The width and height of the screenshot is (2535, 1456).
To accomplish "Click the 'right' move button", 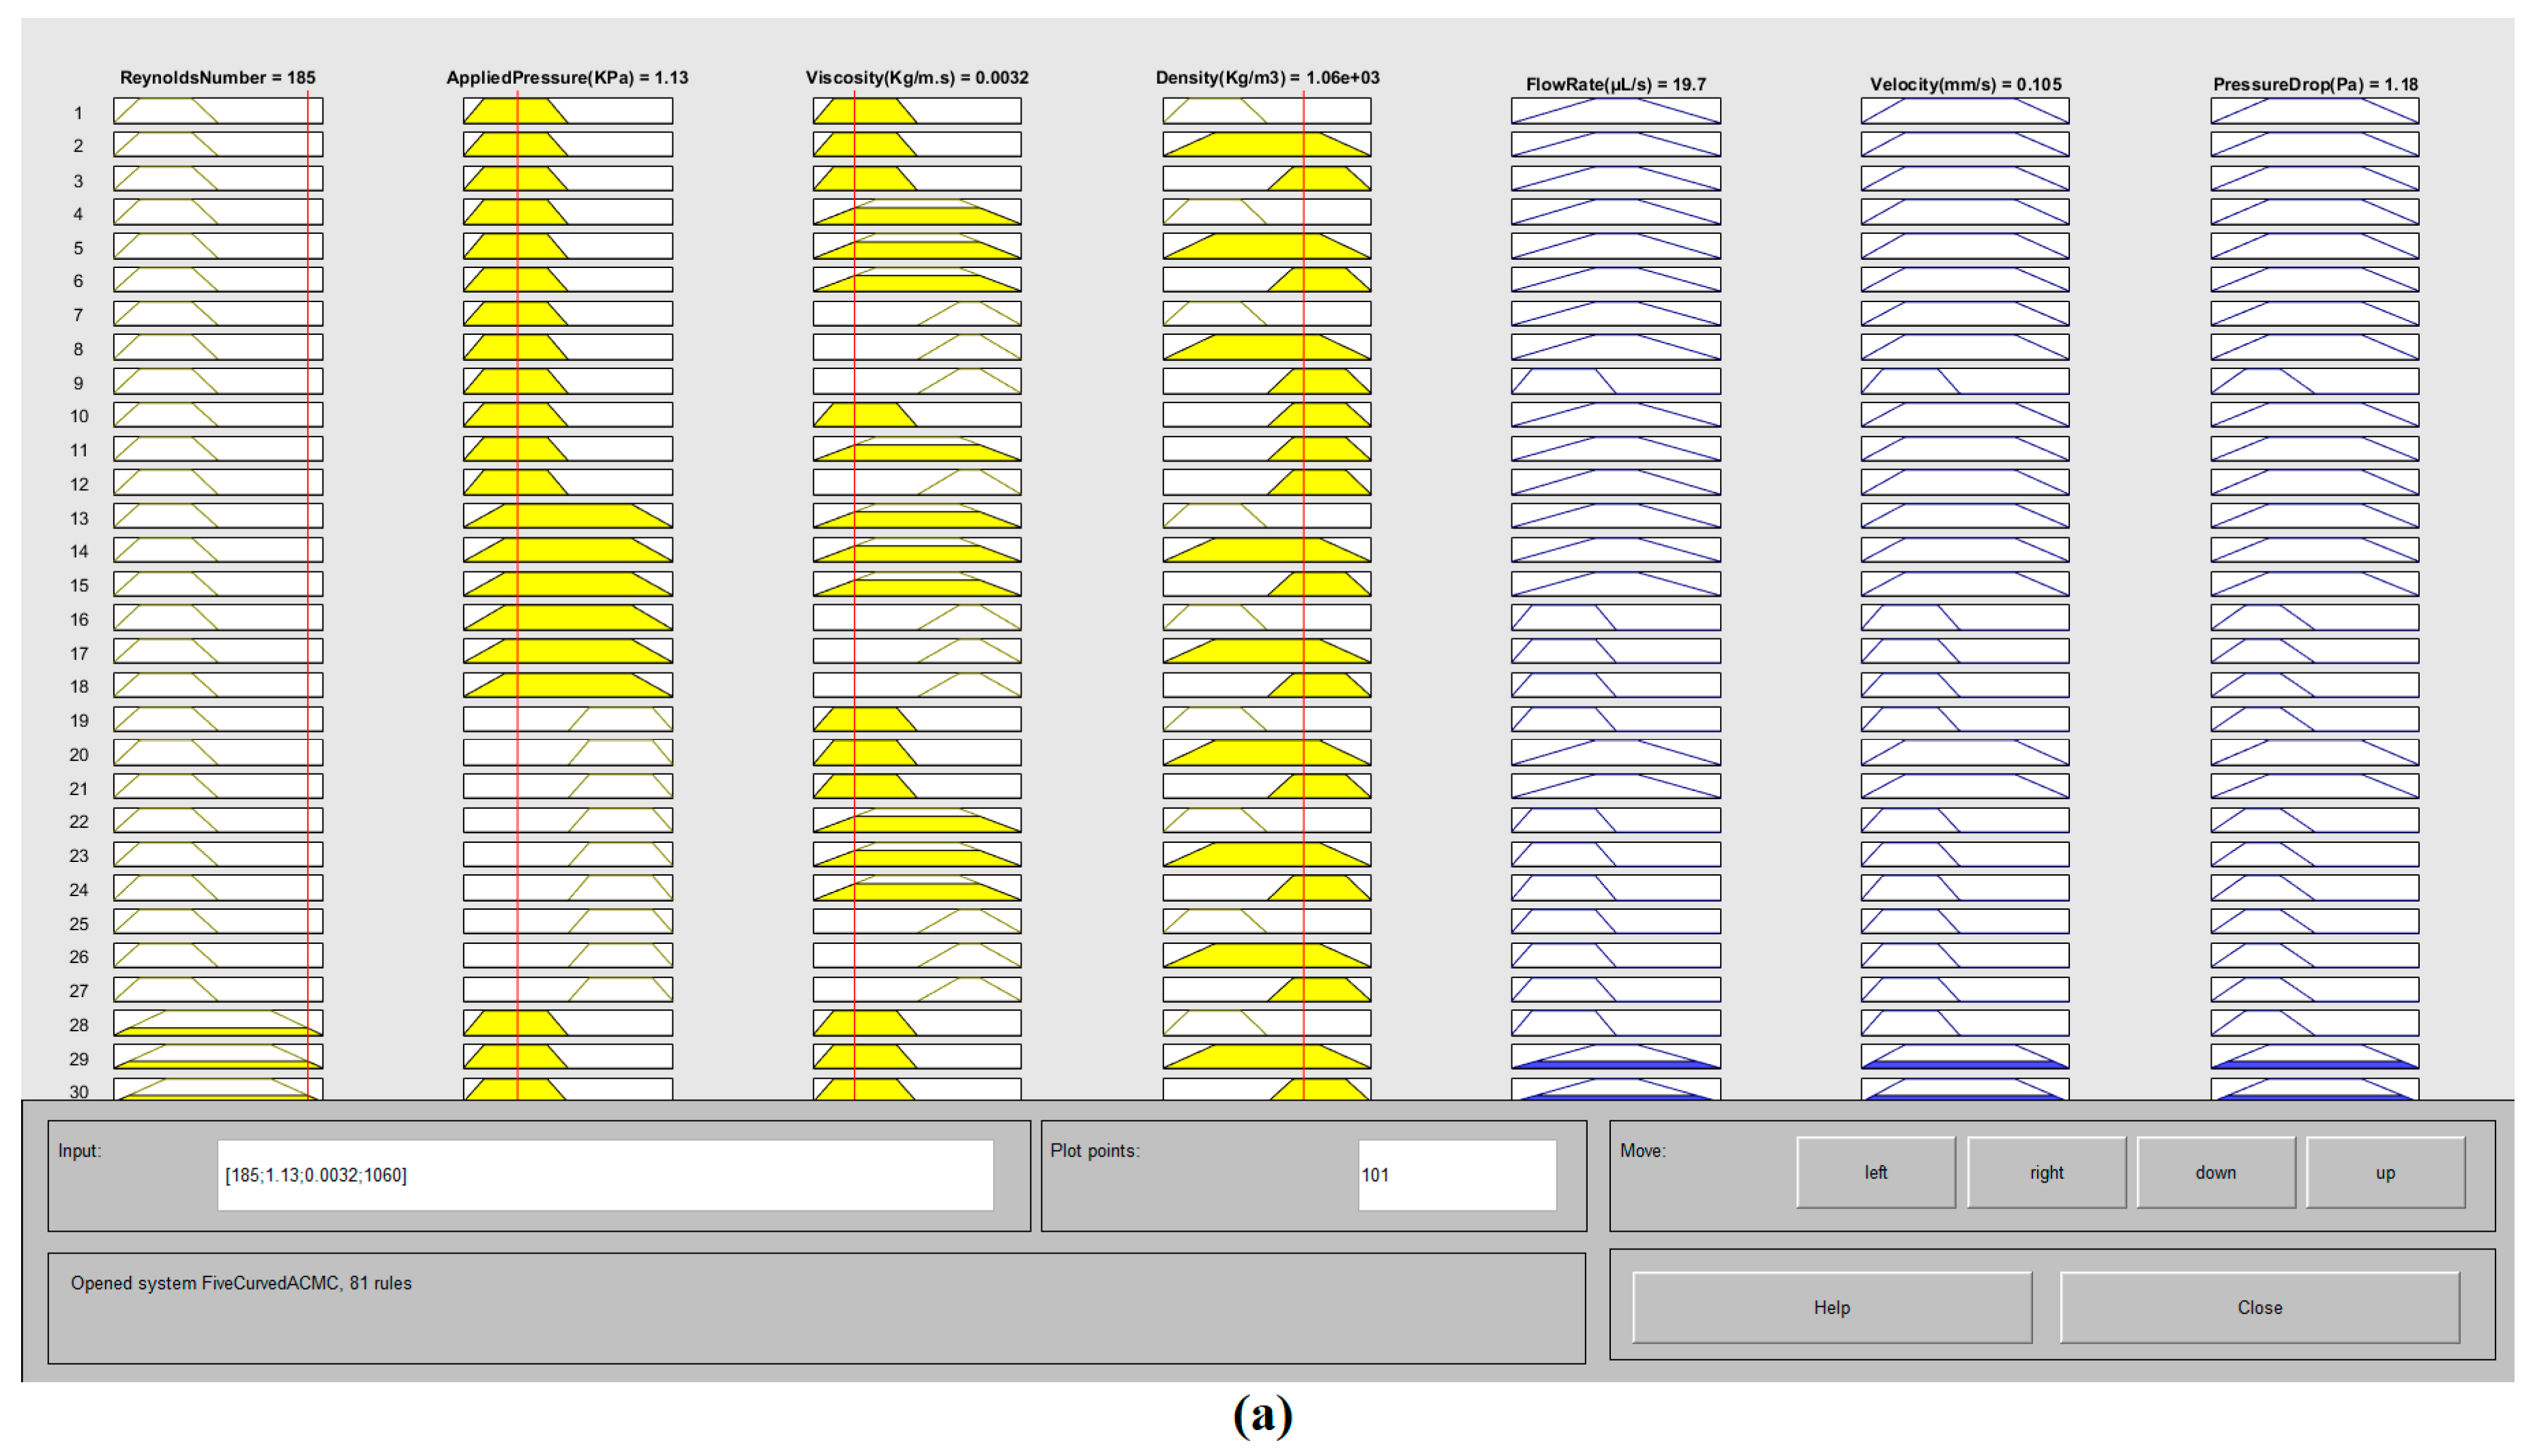I will tap(2045, 1172).
